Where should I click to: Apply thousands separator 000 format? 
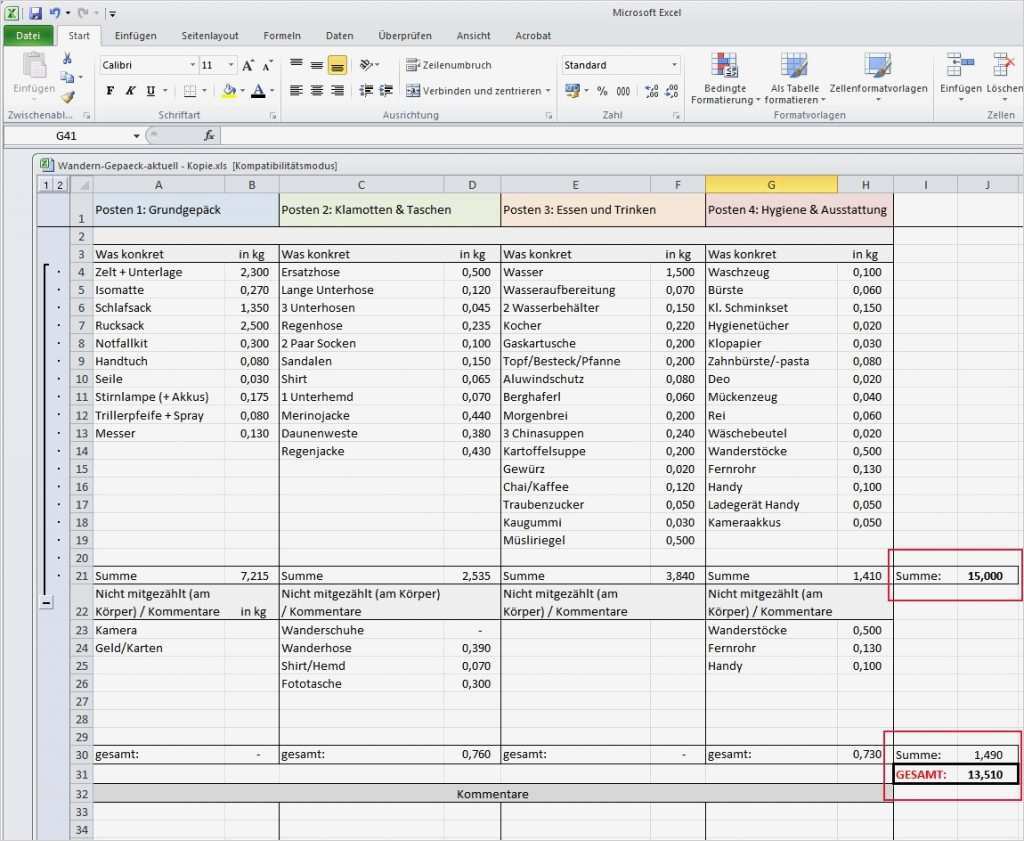pos(623,91)
